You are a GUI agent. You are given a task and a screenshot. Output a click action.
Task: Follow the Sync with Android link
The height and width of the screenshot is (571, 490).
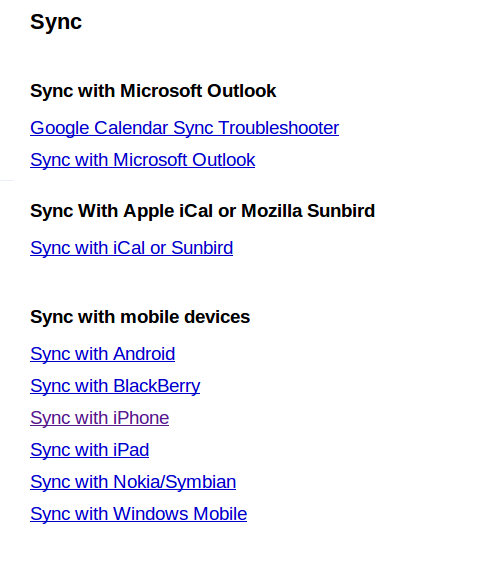(103, 354)
